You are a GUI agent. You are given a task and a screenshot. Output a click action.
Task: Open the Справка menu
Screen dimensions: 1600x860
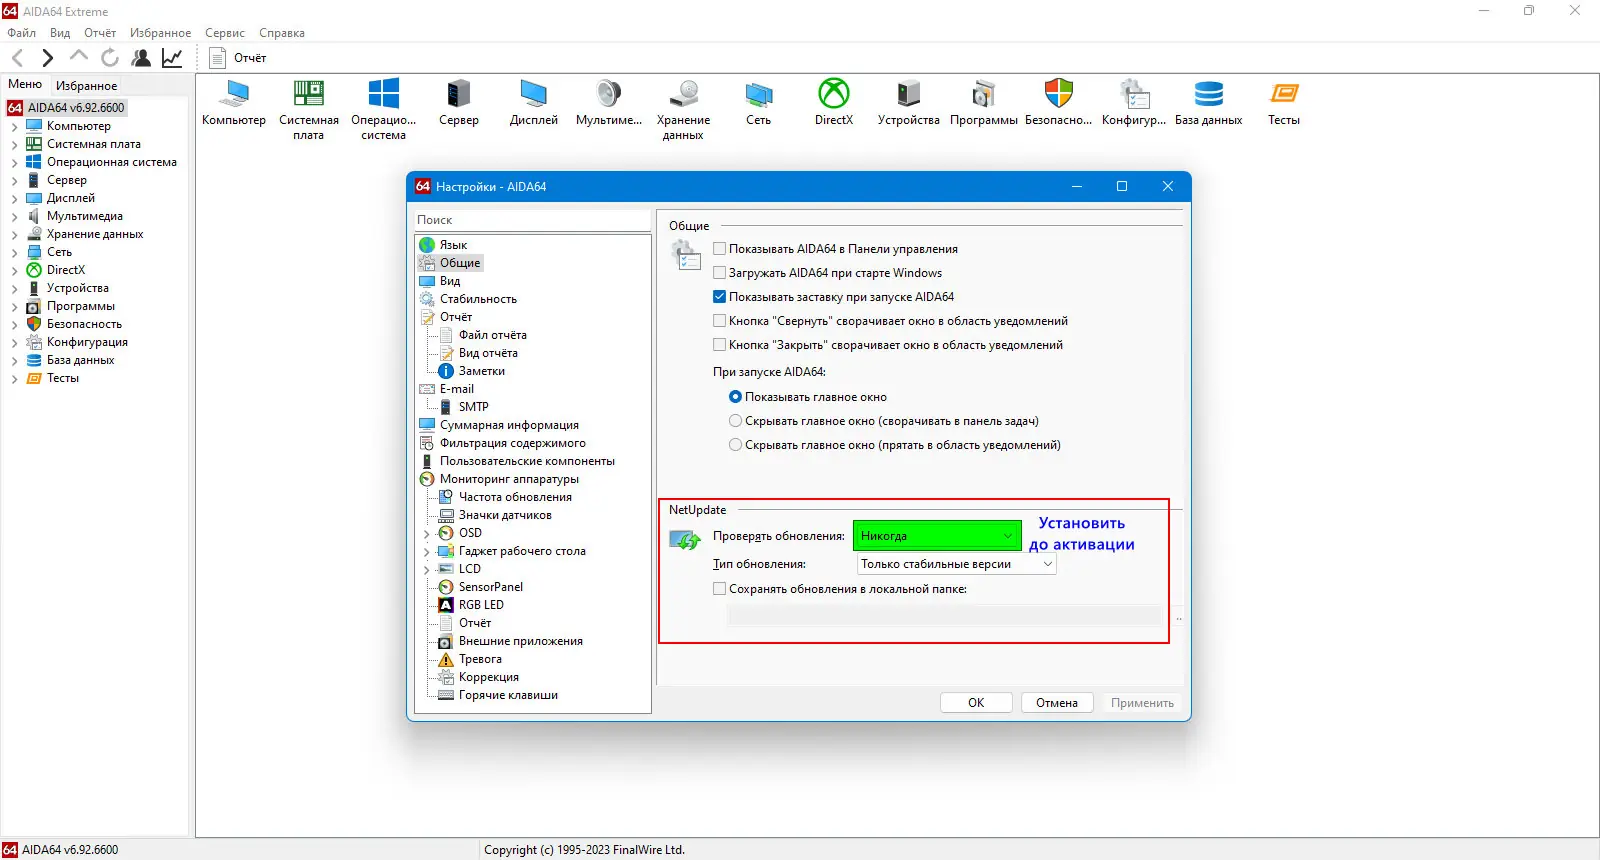tap(282, 33)
